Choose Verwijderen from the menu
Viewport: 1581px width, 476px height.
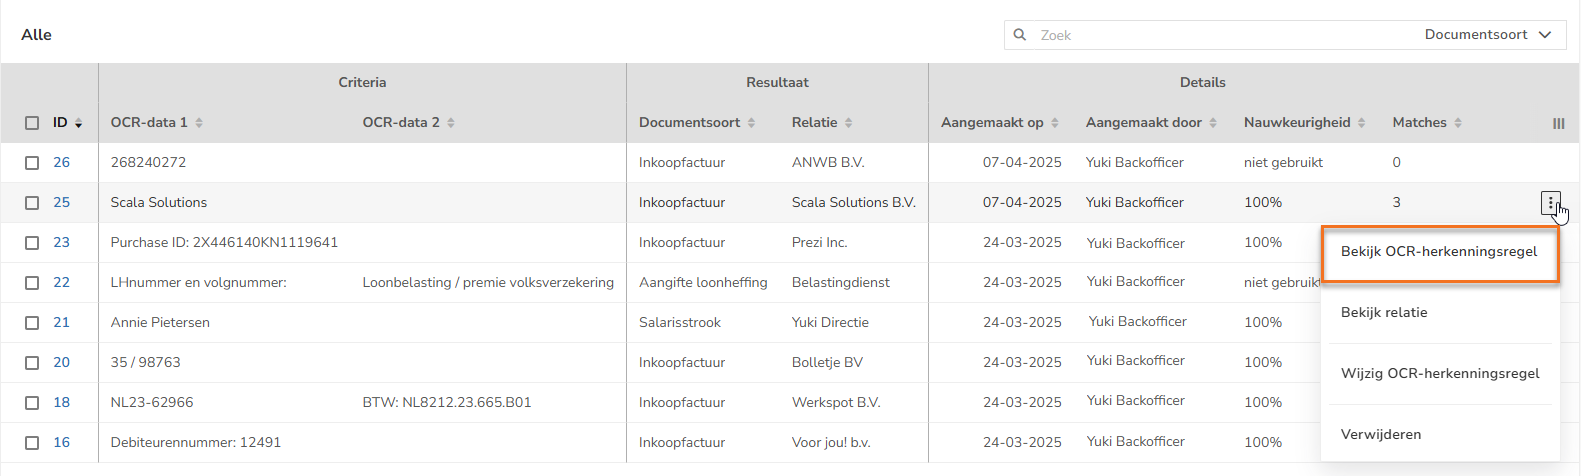(x=1381, y=435)
